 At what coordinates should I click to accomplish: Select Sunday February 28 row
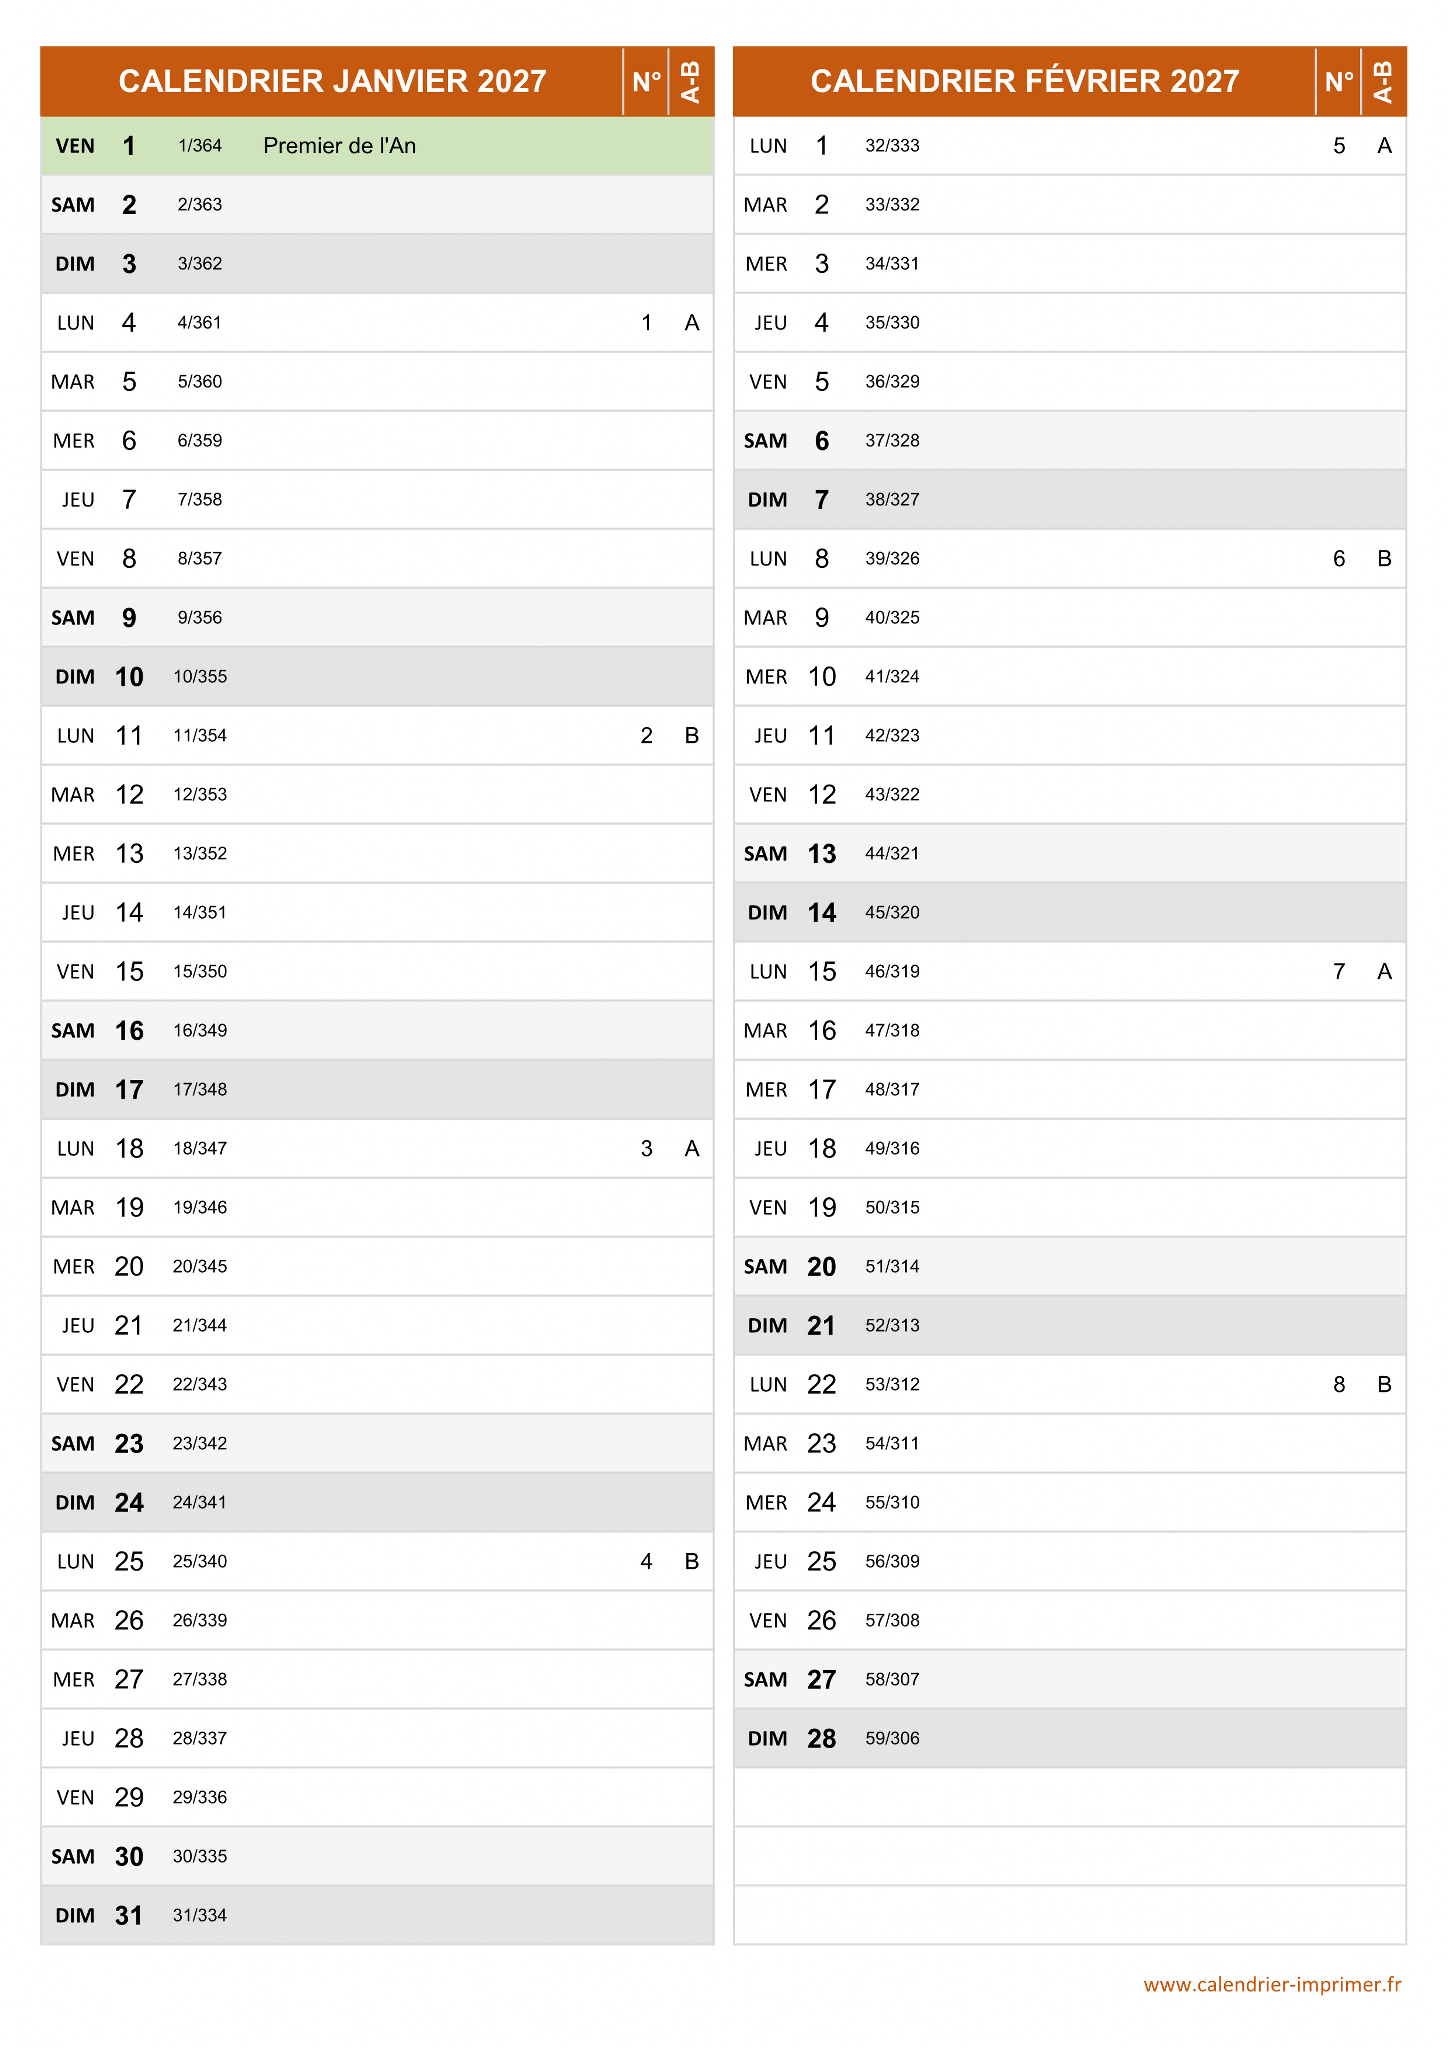1069,1739
